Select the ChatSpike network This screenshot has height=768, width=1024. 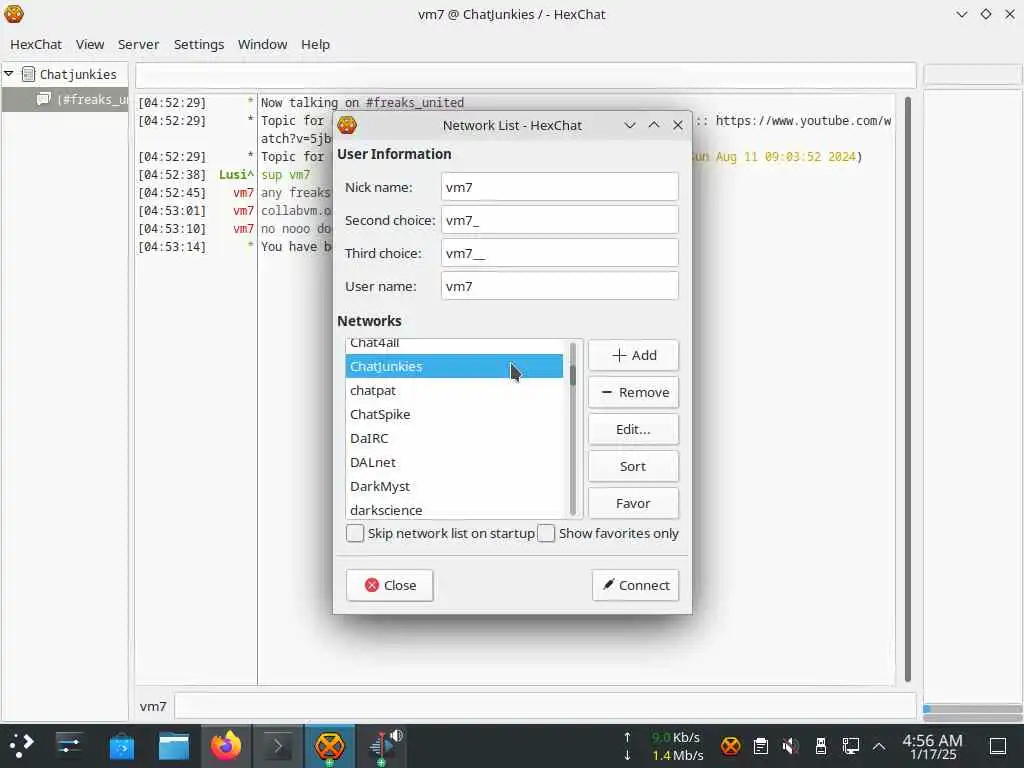coord(454,414)
